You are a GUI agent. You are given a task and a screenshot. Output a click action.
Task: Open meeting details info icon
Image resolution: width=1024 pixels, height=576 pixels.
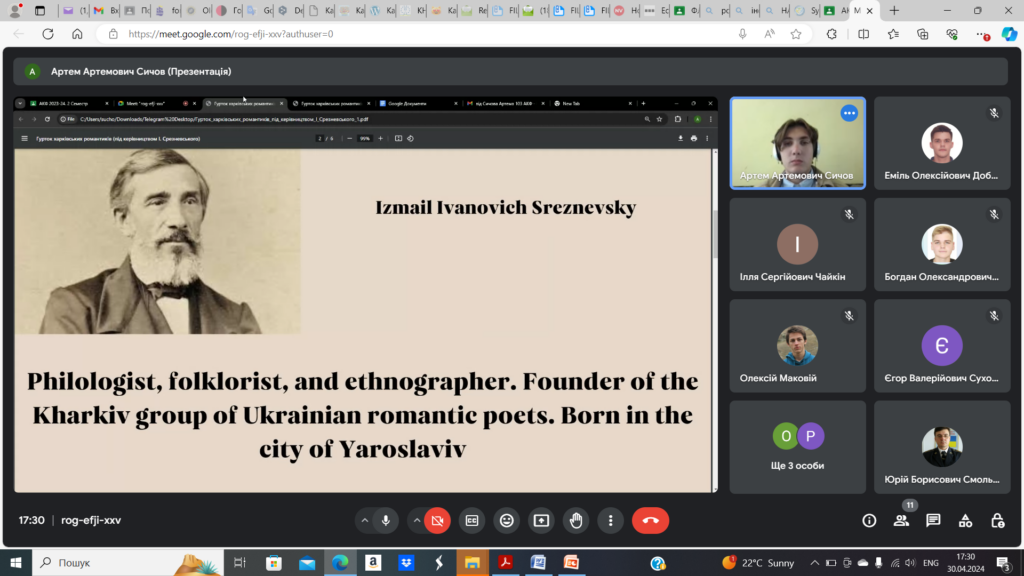[869, 520]
